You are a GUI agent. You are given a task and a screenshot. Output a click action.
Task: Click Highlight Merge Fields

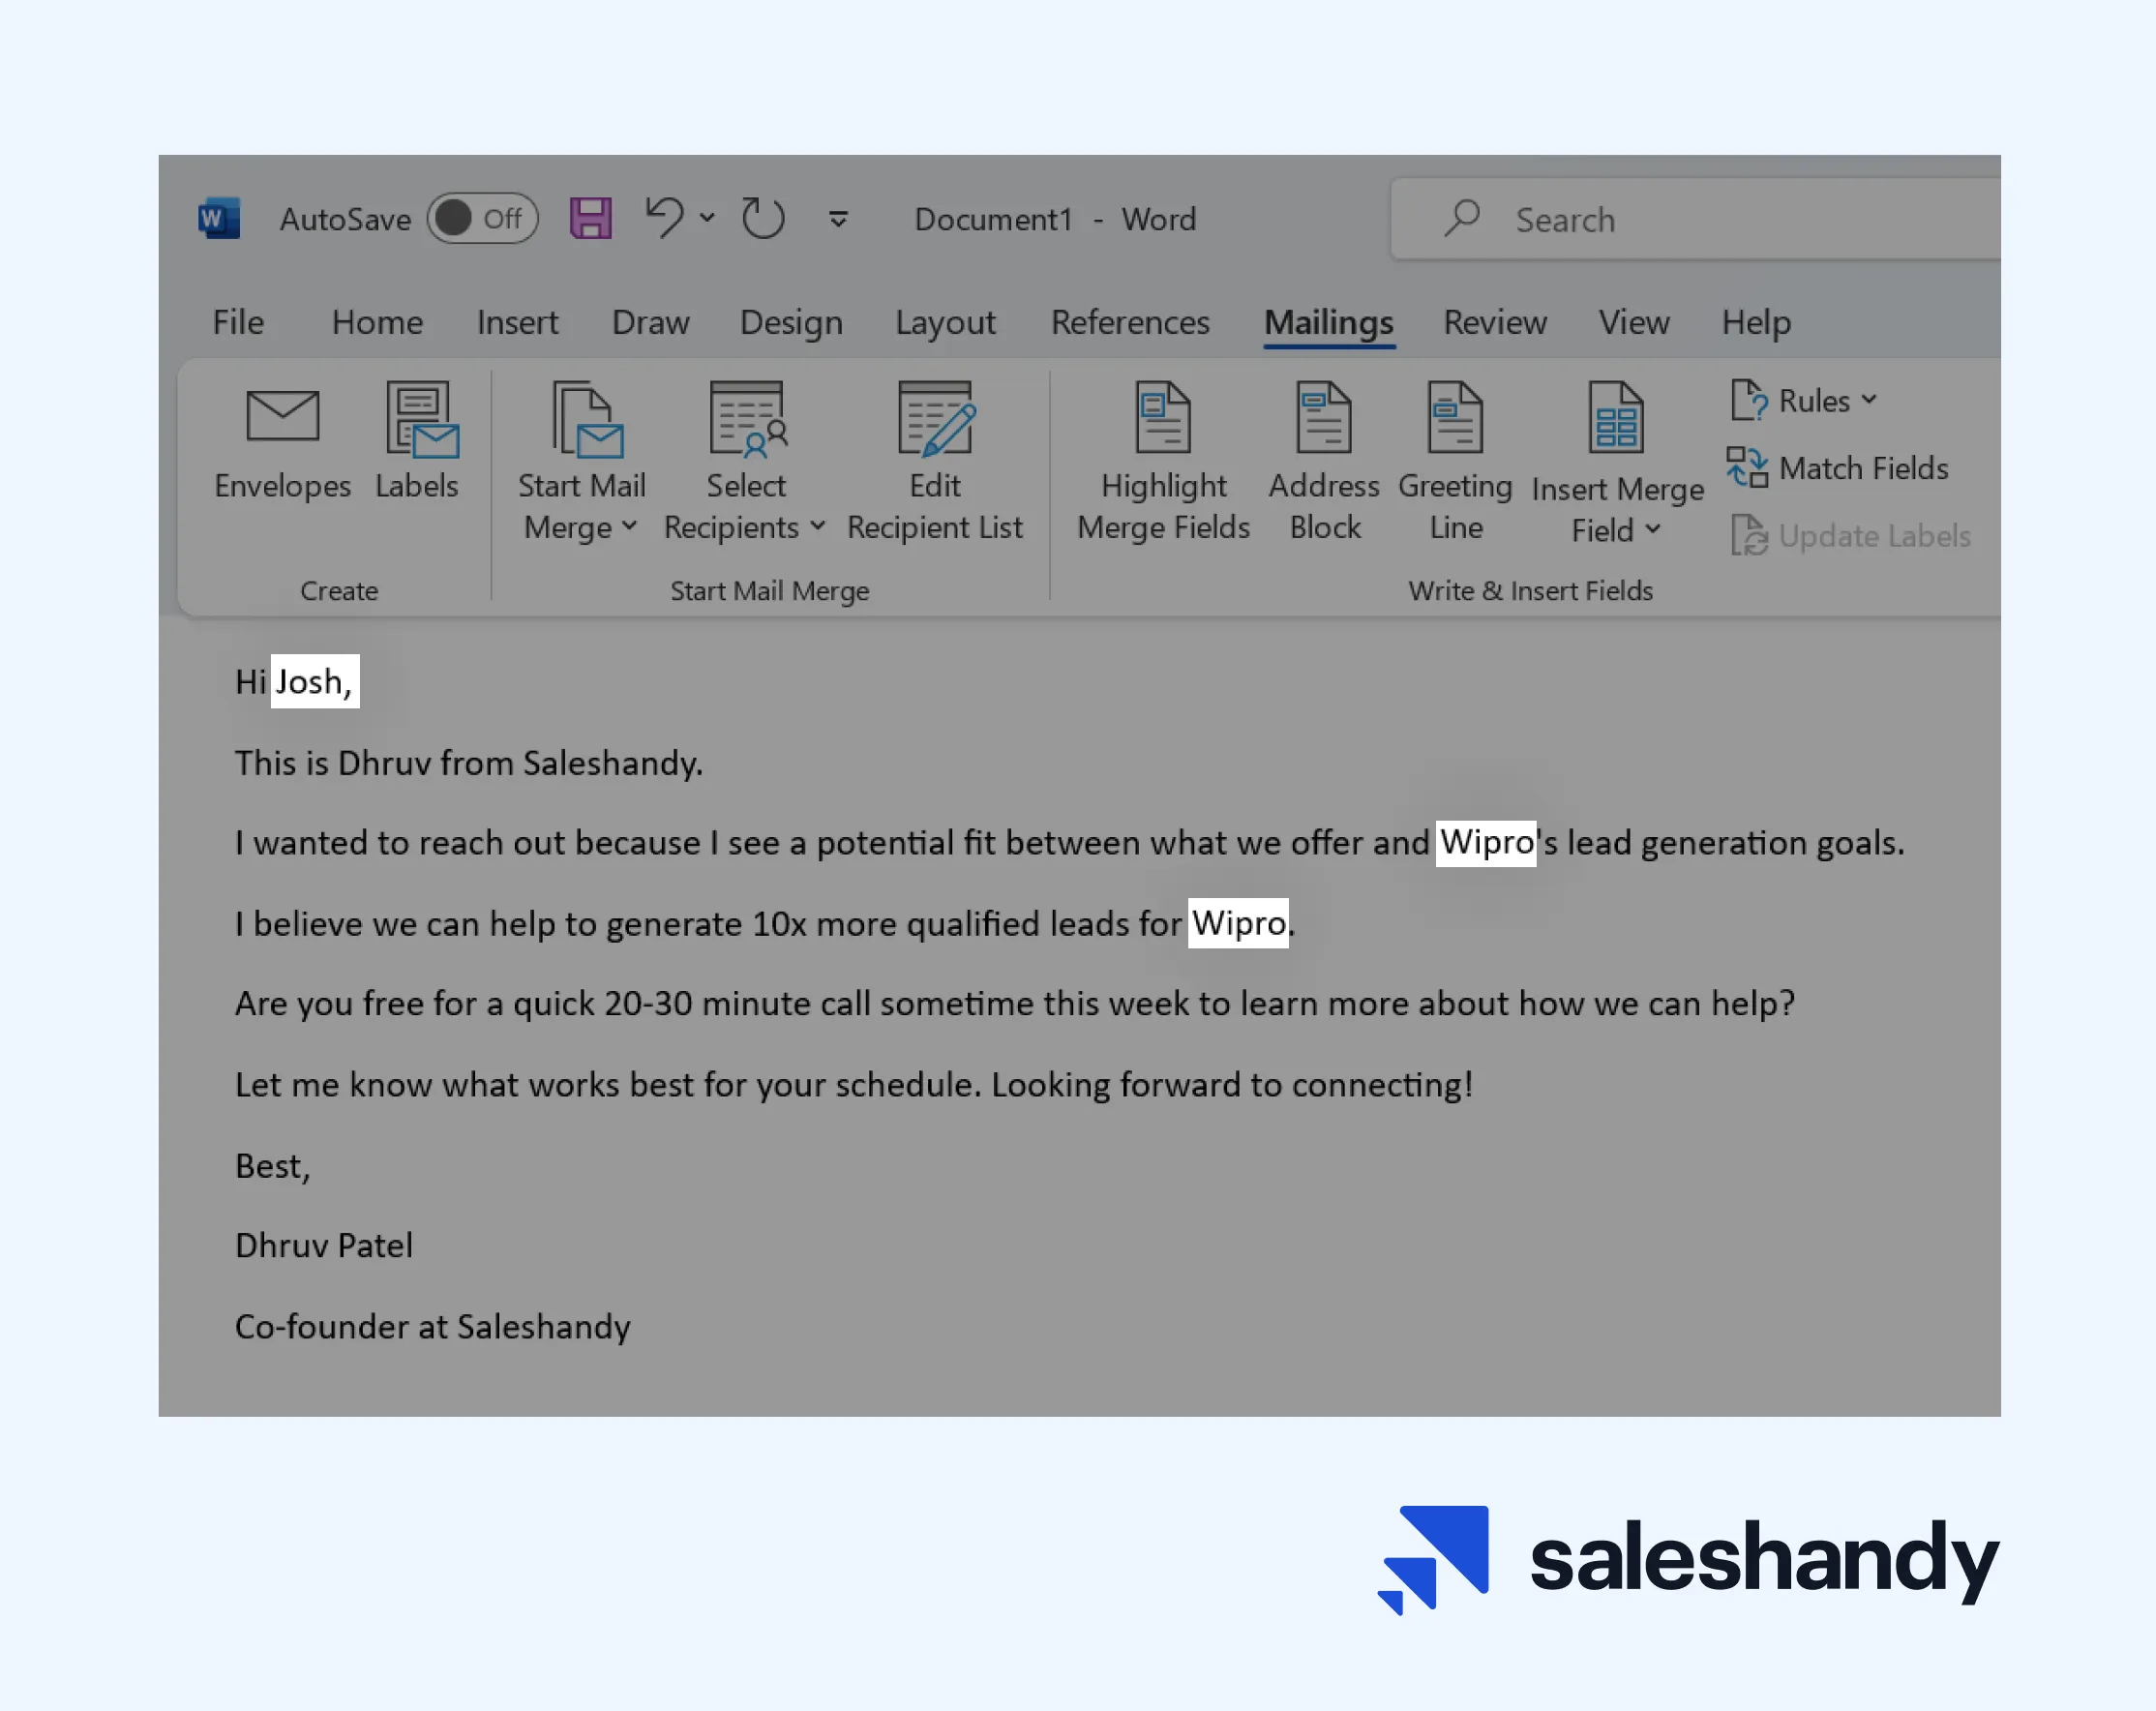pyautogui.click(x=1163, y=462)
